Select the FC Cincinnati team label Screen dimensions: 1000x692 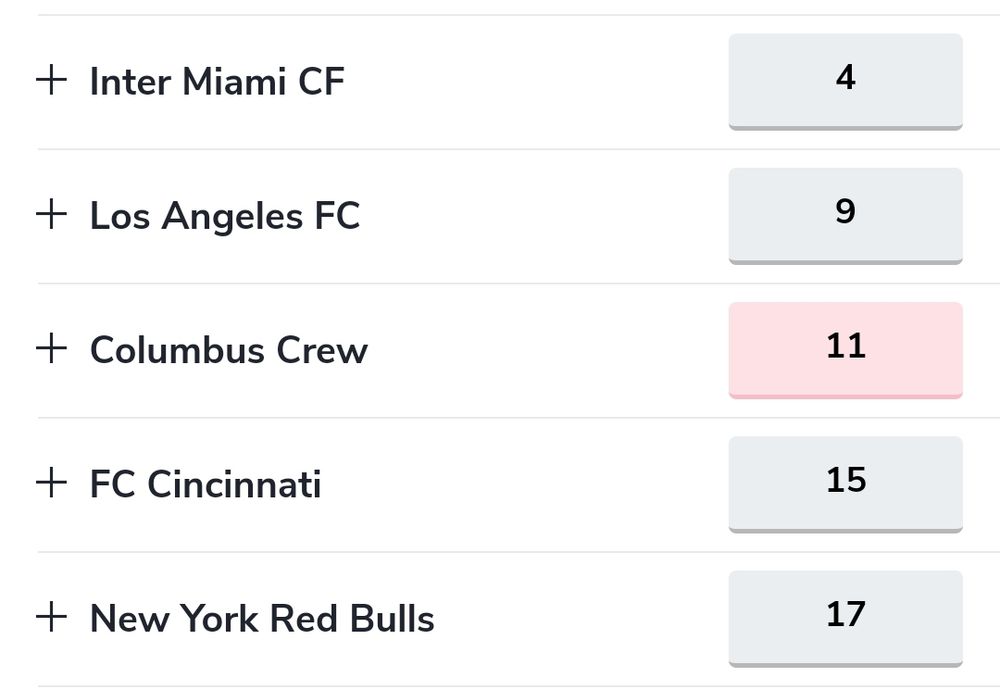coord(205,484)
